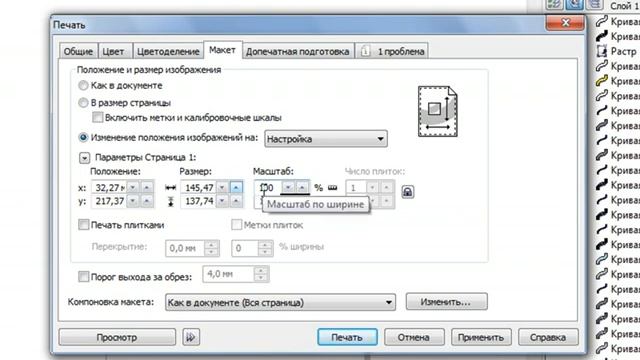Image resolution: width=640 pixels, height=360 pixels.
Task: Close the Печать dialog with X button
Action: click(x=565, y=23)
